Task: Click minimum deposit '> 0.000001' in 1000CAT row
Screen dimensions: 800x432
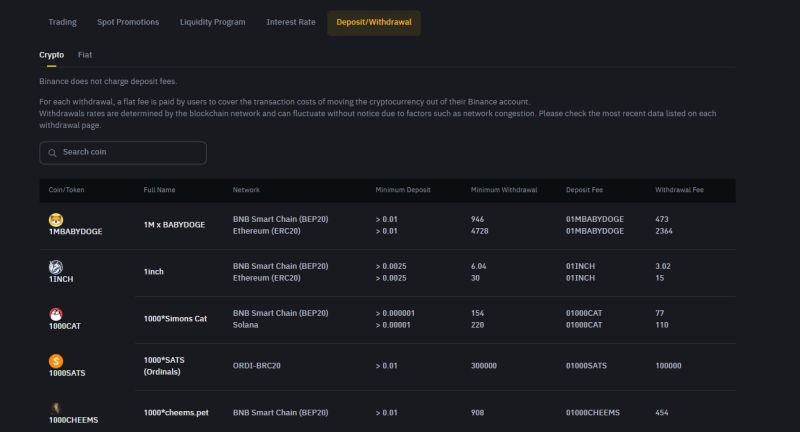Action: click(395, 313)
